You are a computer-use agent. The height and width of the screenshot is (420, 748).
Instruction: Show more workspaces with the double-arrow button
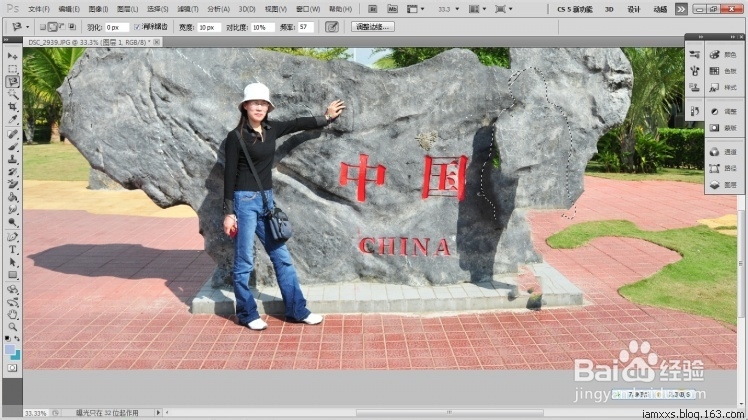(x=681, y=9)
